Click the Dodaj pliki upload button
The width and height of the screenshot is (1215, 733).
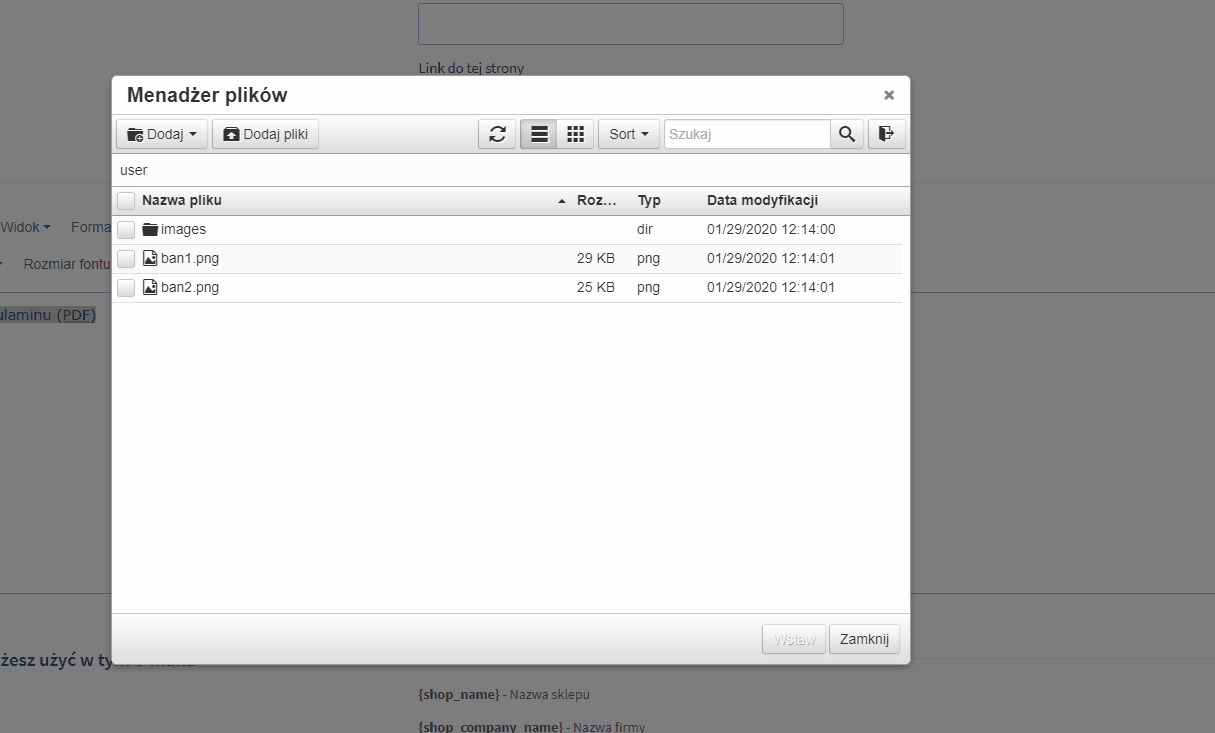click(x=265, y=134)
